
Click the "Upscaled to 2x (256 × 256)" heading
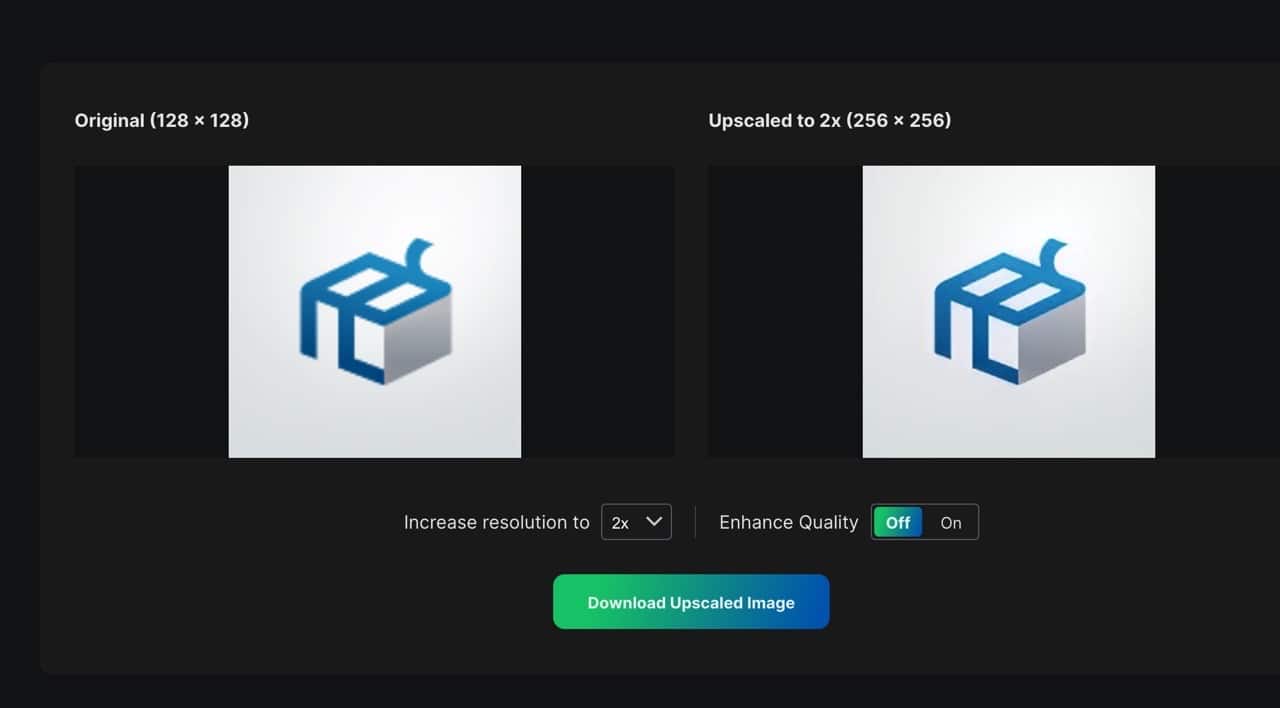point(829,120)
